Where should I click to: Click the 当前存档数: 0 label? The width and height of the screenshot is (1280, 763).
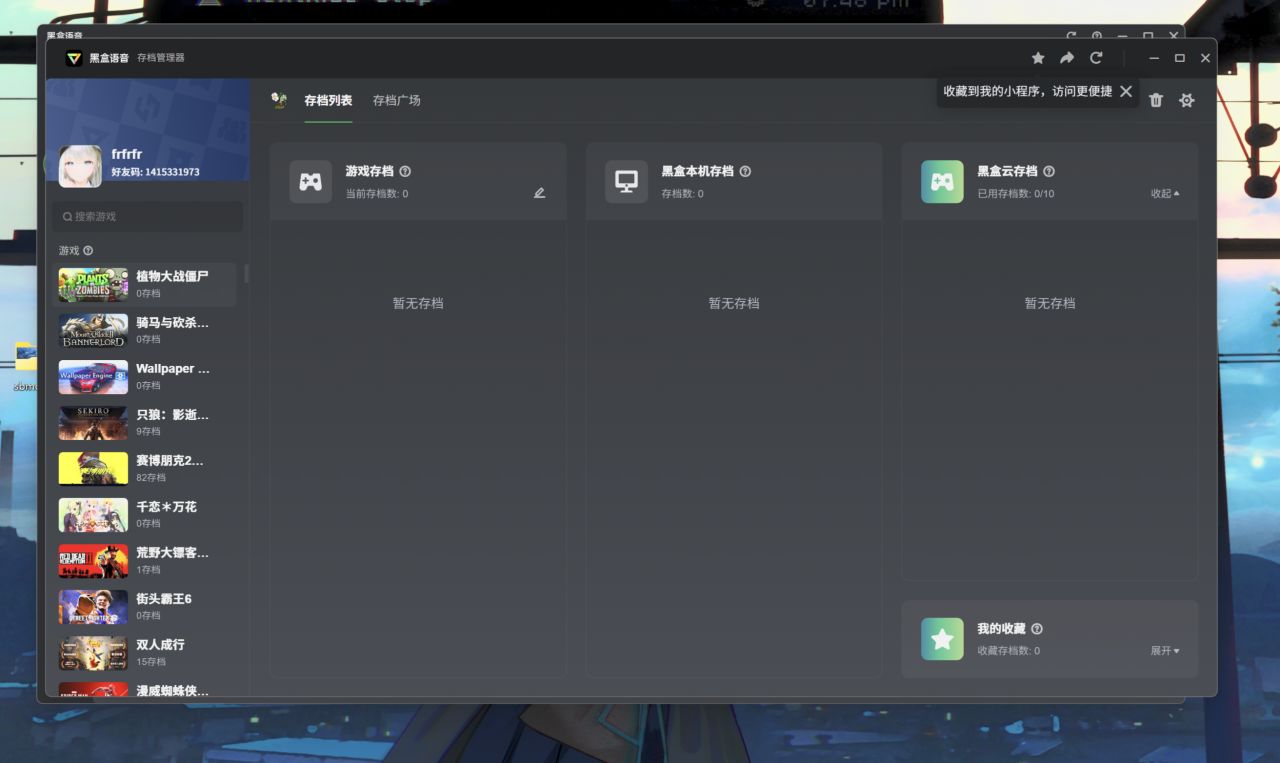click(377, 194)
